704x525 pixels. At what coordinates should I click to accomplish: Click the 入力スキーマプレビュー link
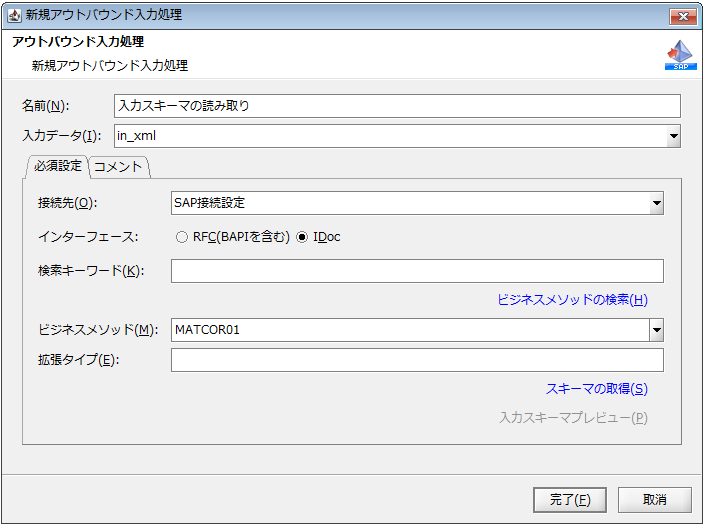click(573, 418)
